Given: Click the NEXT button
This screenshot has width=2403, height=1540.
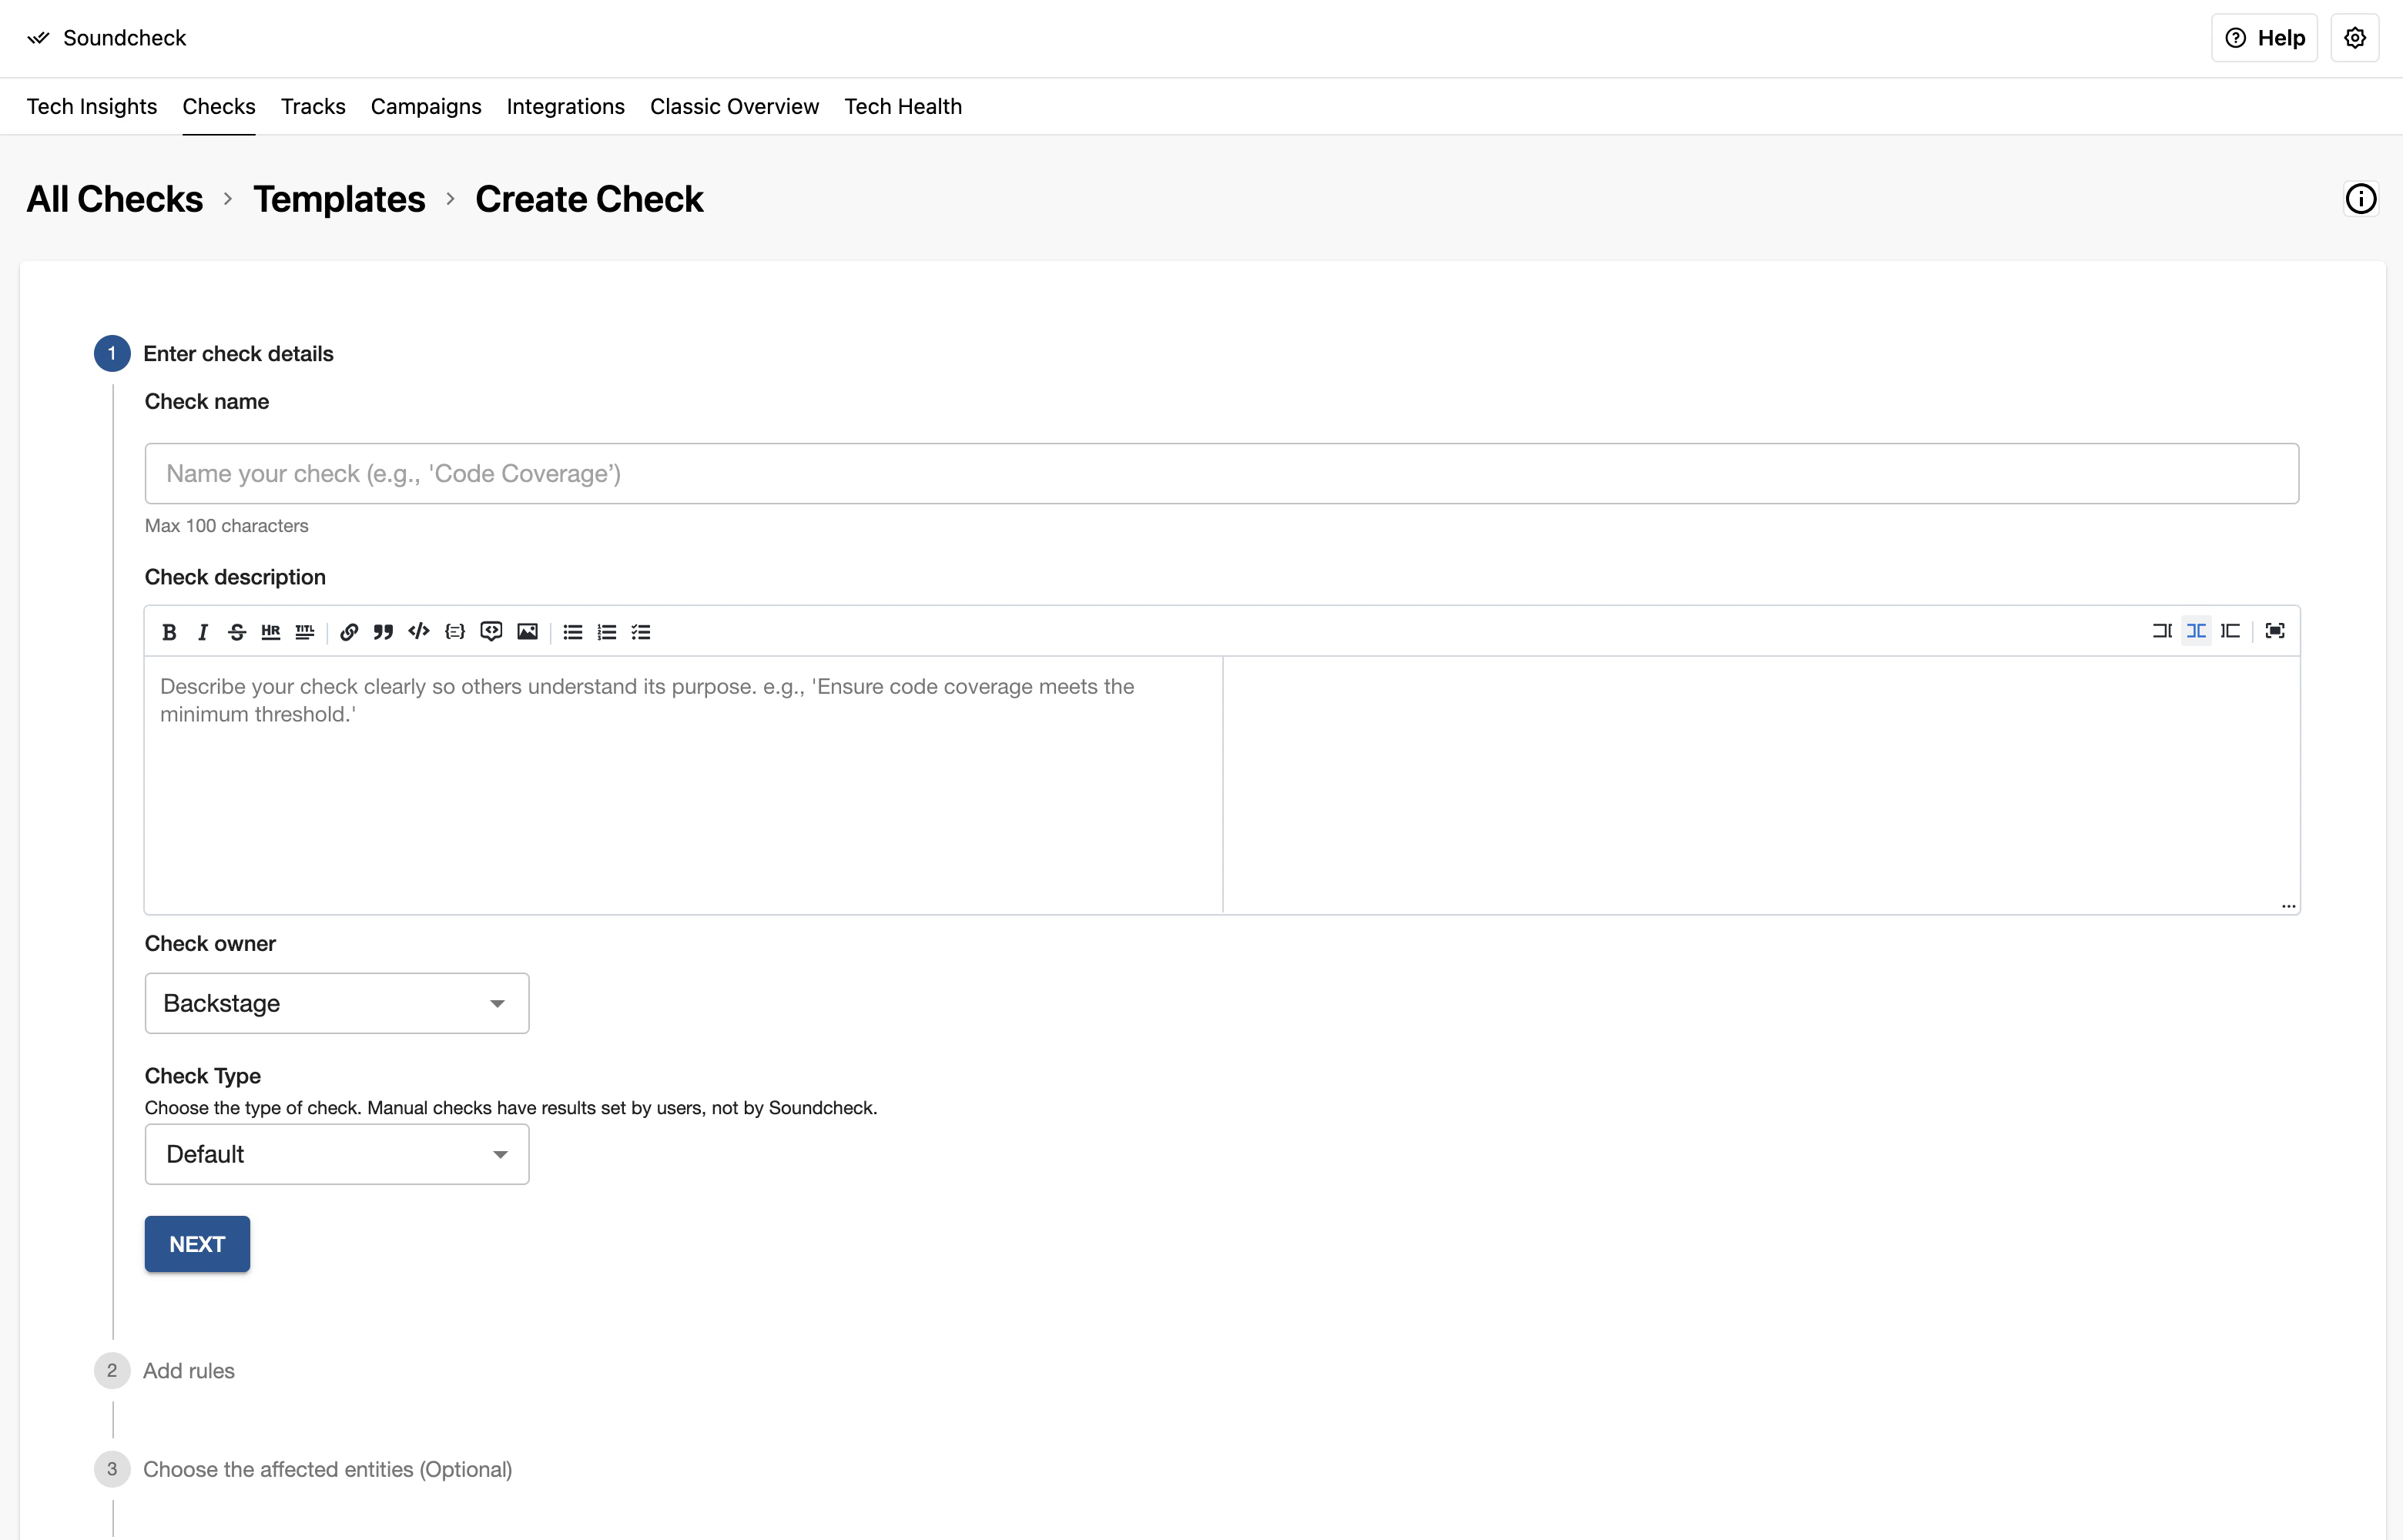Looking at the screenshot, I should tap(197, 1244).
